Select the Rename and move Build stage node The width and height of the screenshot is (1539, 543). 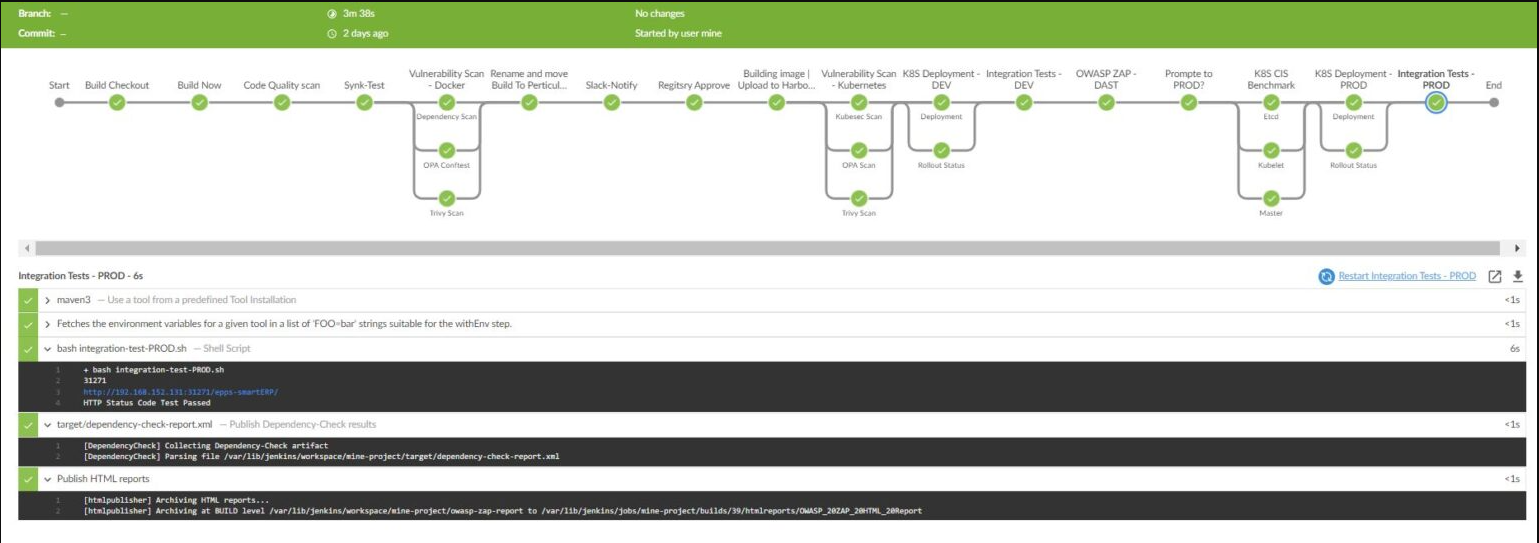(529, 102)
